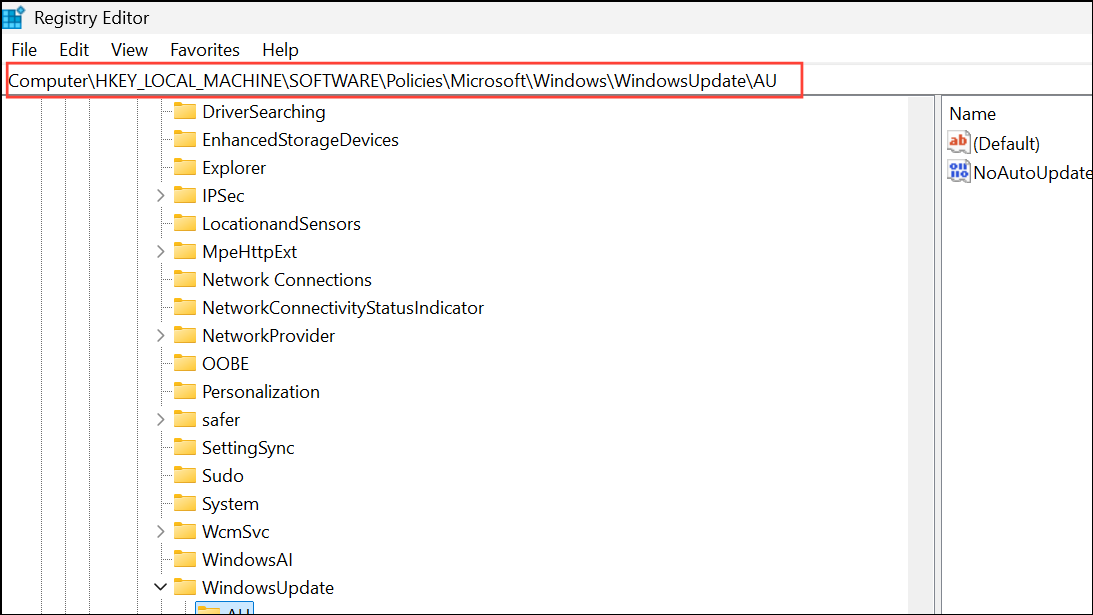Collapse the WindowsUpdate key
This screenshot has width=1093, height=615.
(x=161, y=587)
